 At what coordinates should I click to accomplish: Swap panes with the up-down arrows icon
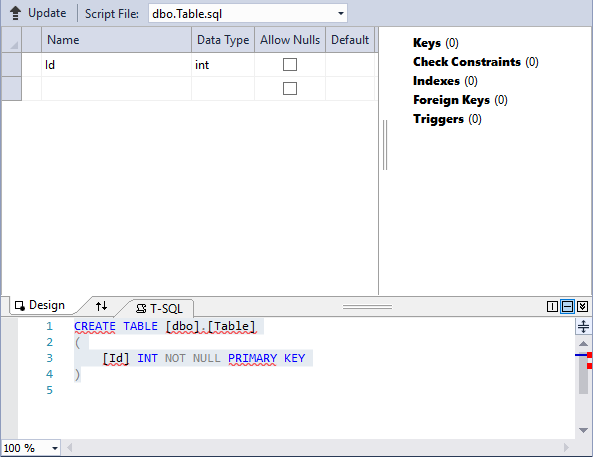(101, 306)
